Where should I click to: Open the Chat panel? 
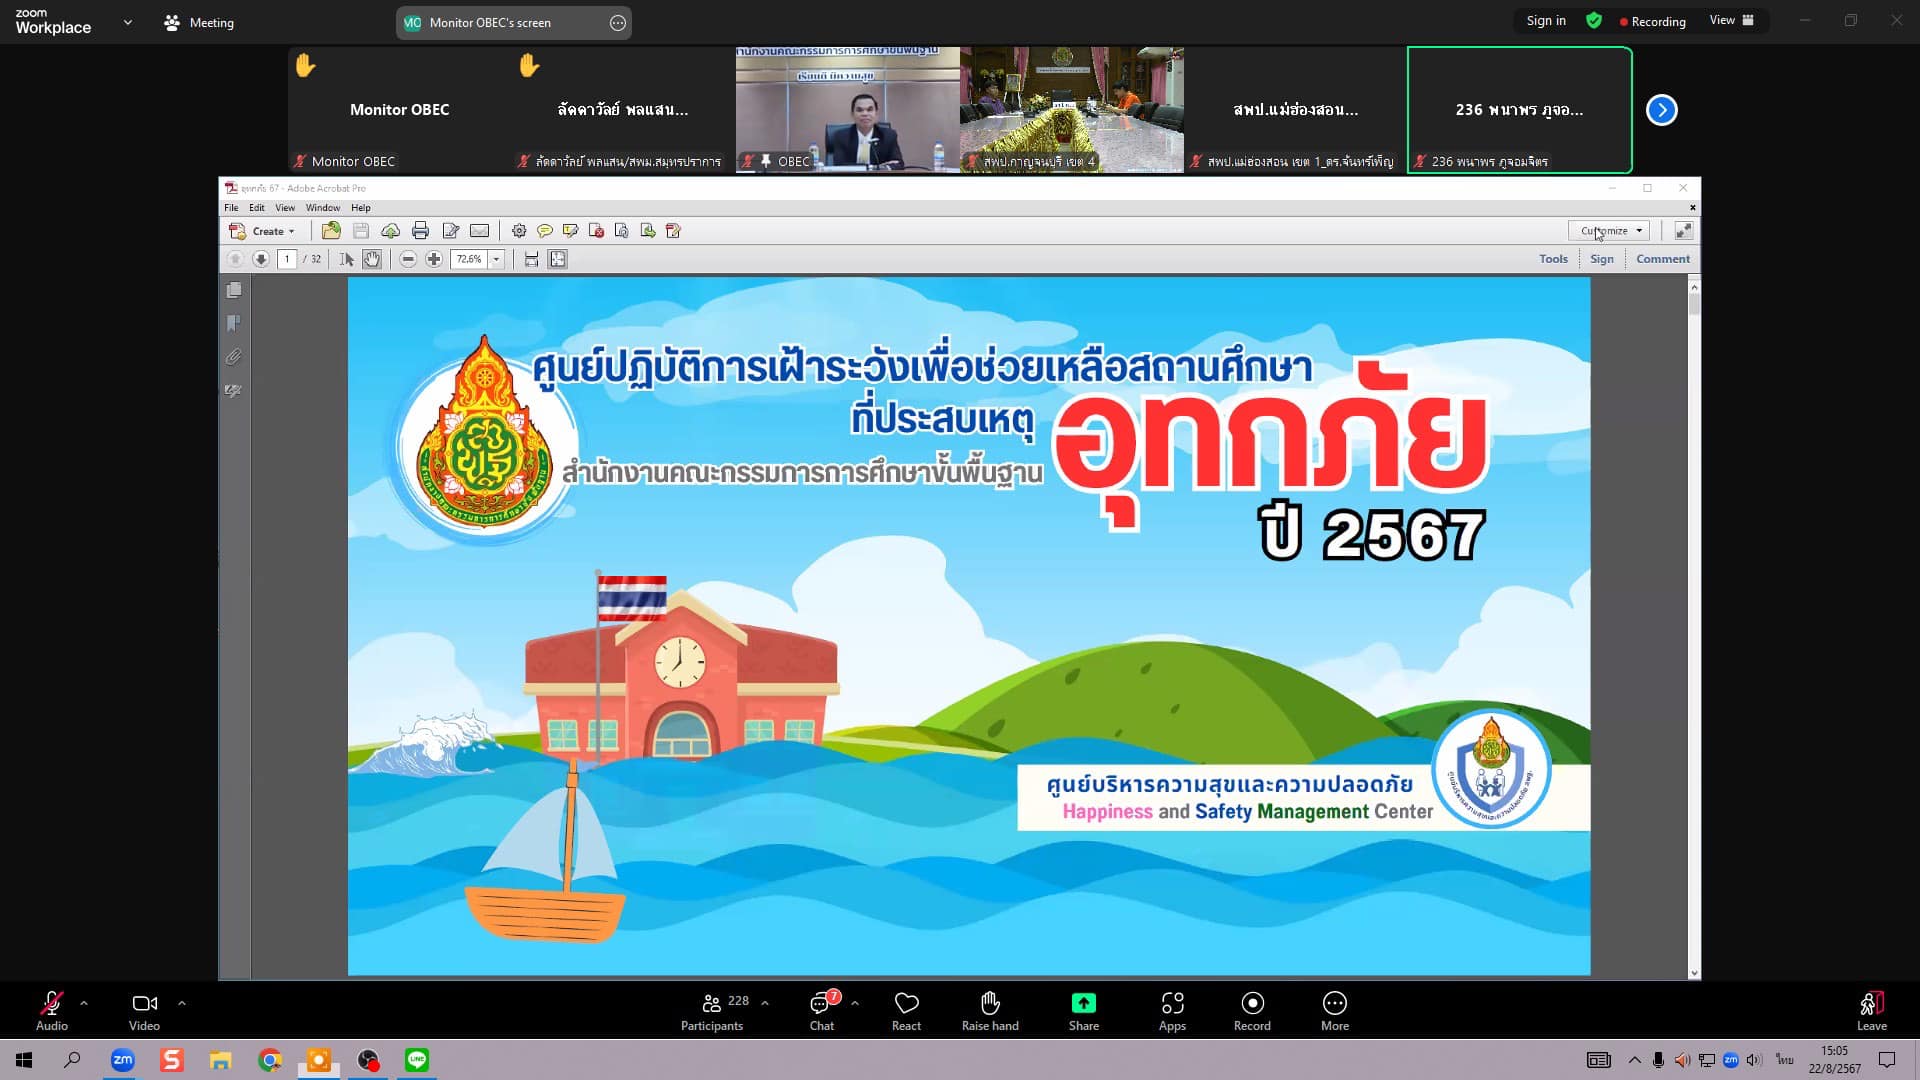(x=822, y=1010)
